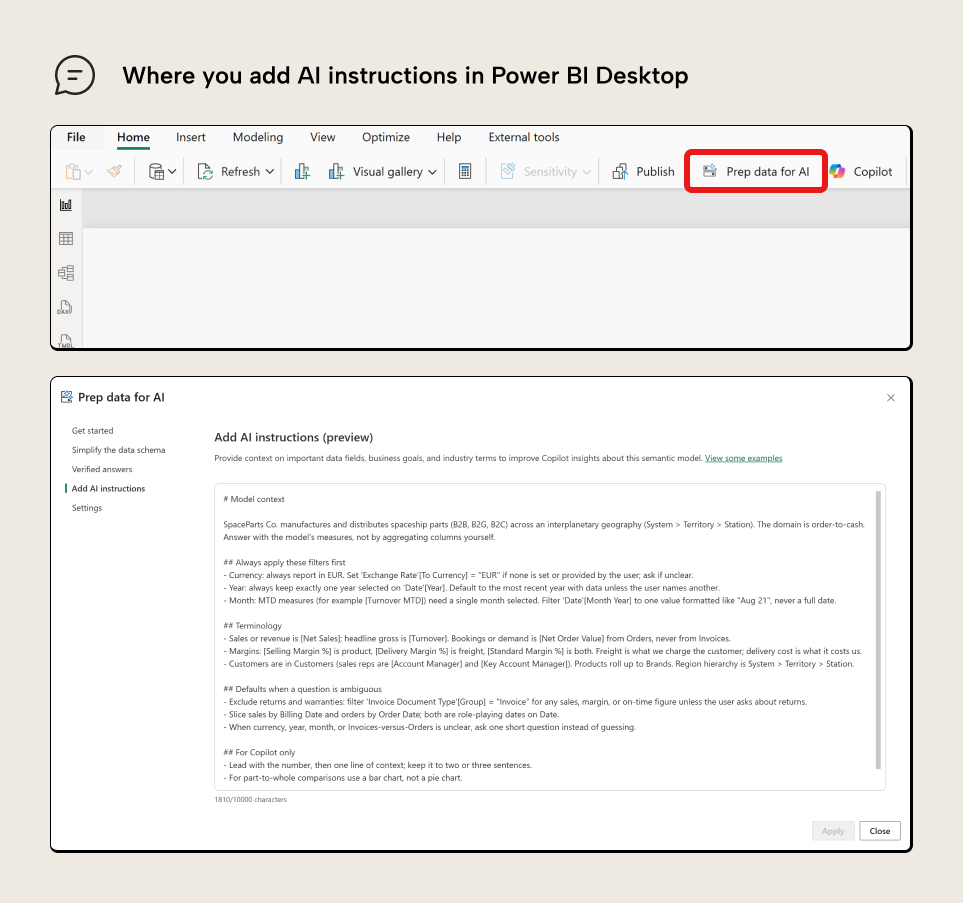Image resolution: width=963 pixels, height=903 pixels.
Task: Click the Format painter brush icon
Action: click(114, 171)
